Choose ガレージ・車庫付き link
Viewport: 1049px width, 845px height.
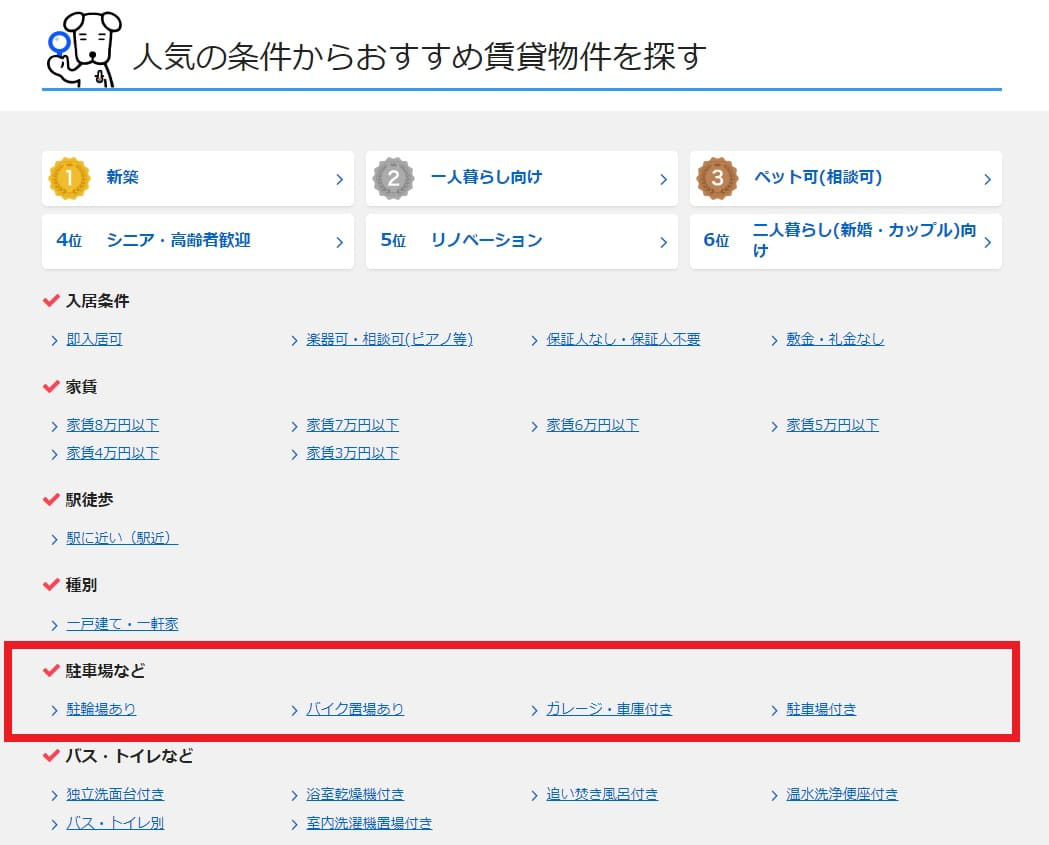(609, 709)
